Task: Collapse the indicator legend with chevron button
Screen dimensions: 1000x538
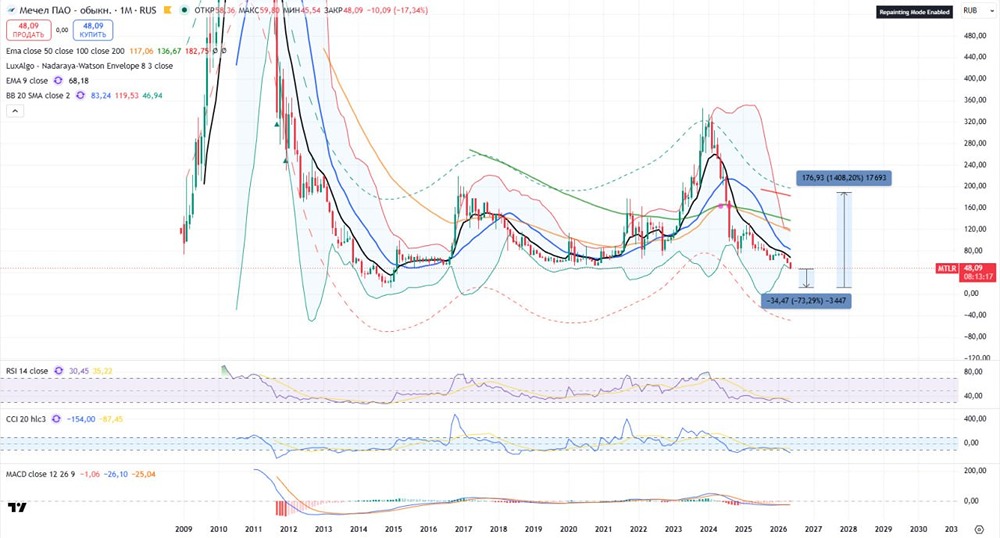Action: click(x=15, y=111)
